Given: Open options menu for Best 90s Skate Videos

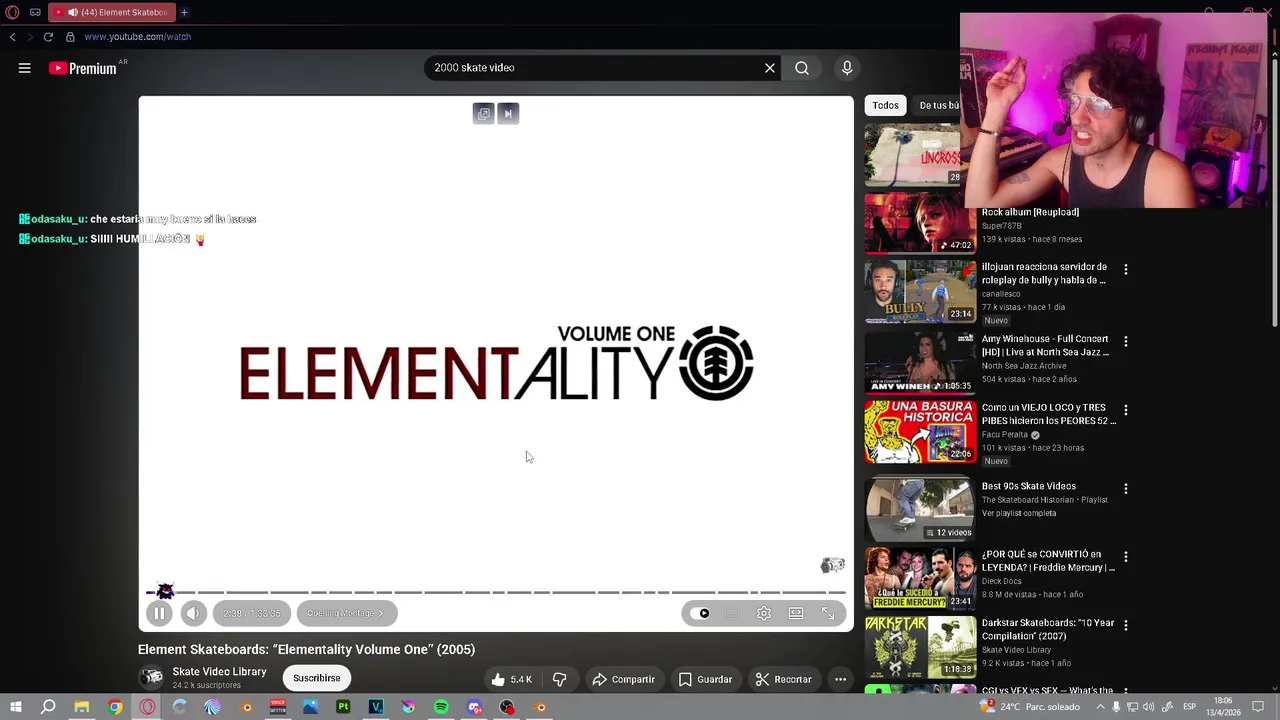Looking at the screenshot, I should click(1126, 489).
